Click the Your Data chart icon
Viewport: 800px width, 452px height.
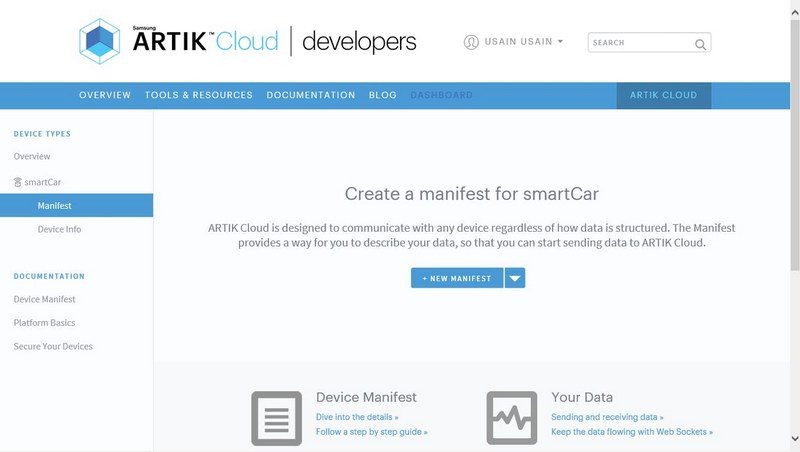[512, 418]
